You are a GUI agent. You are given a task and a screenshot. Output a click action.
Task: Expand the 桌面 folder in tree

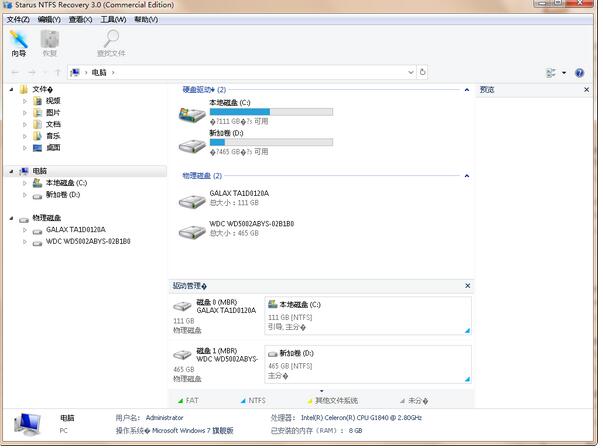(25, 148)
